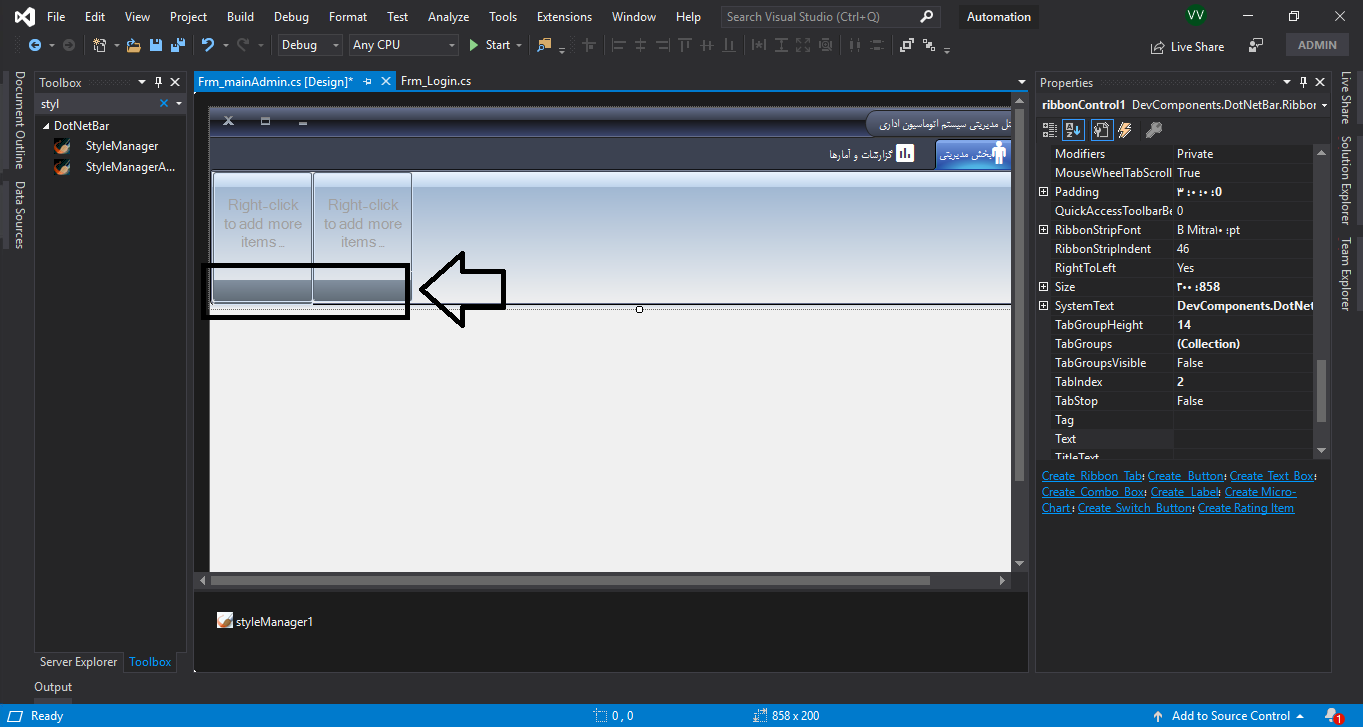The width and height of the screenshot is (1363, 727).
Task: Click the Create Ribbon Tab link
Action: click(1093, 476)
